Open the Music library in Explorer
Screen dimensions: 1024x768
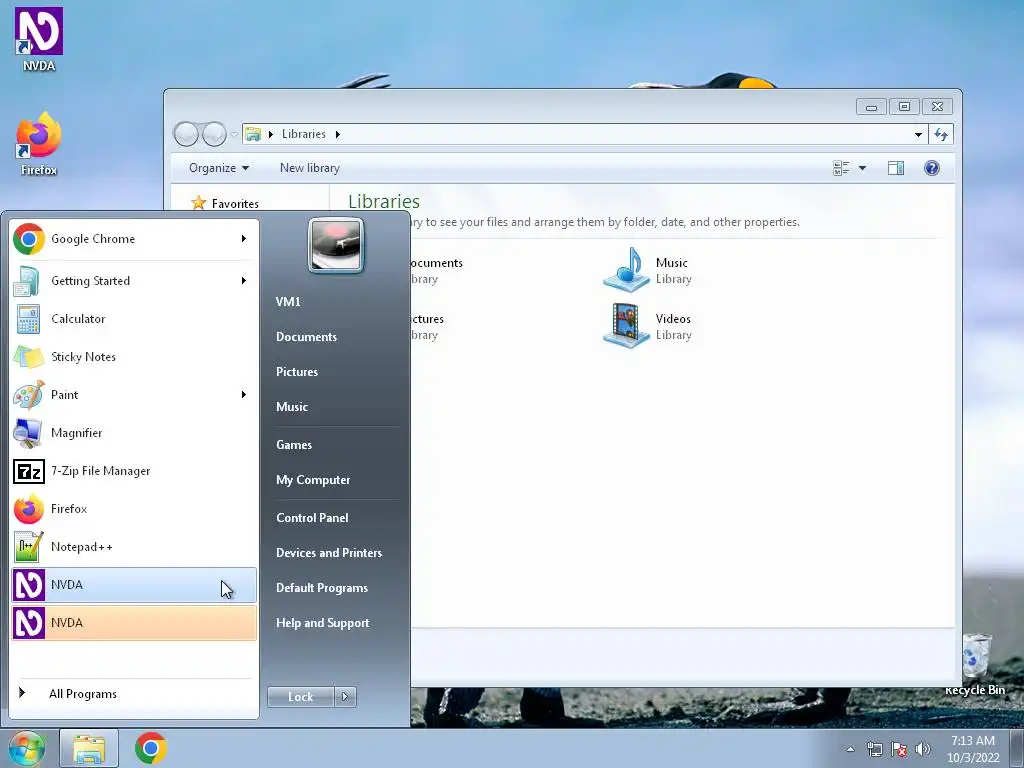pyautogui.click(x=647, y=270)
